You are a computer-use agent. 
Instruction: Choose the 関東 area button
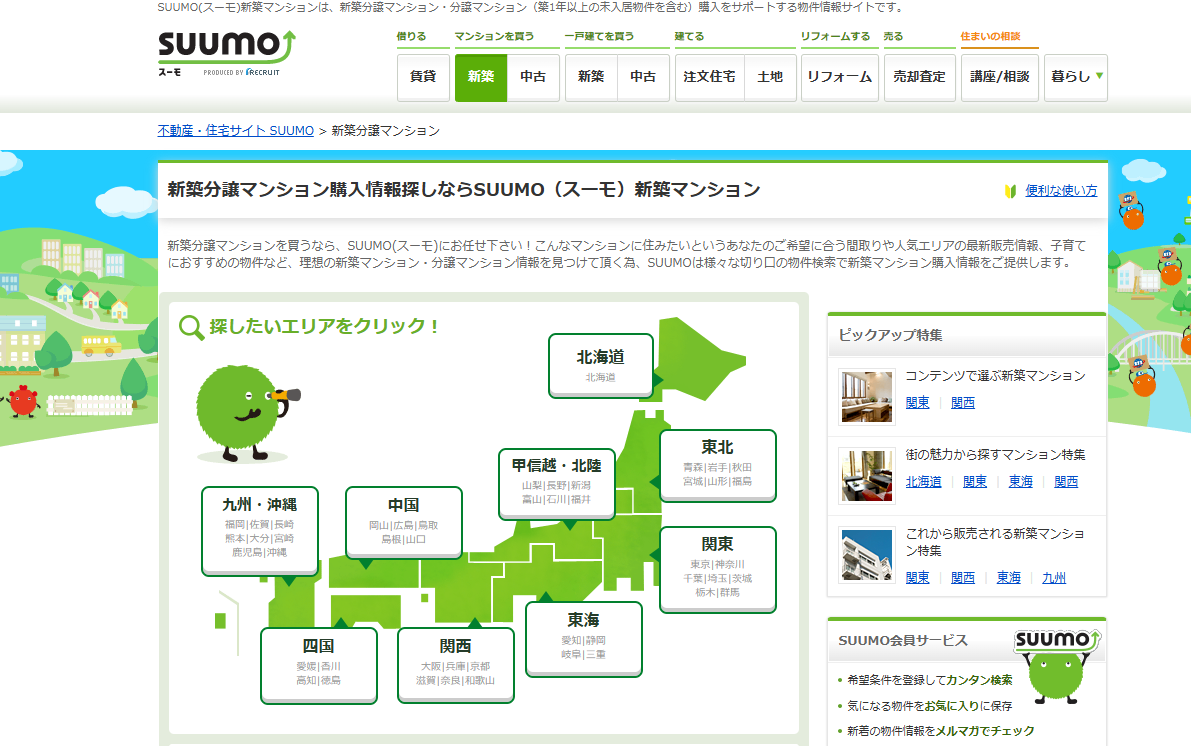718,569
